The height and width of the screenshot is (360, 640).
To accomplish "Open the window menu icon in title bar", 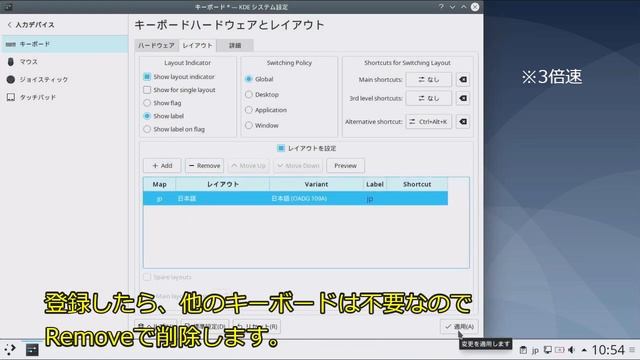I will point(8,7).
